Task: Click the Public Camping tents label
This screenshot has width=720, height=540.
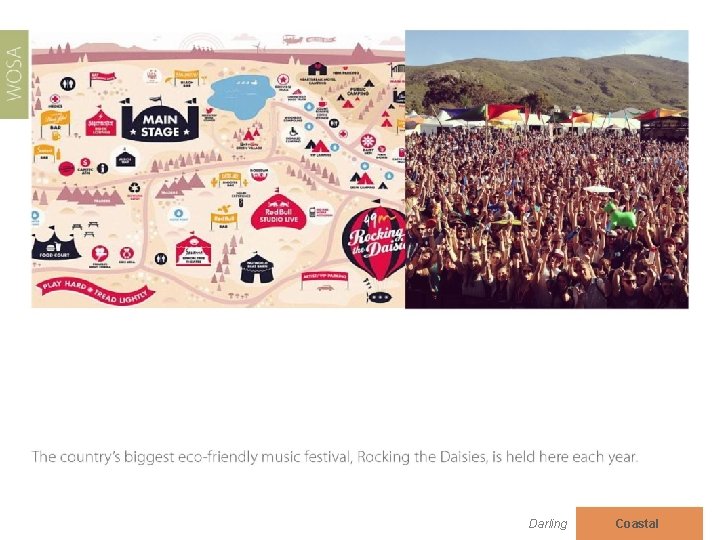Action: click(x=358, y=91)
